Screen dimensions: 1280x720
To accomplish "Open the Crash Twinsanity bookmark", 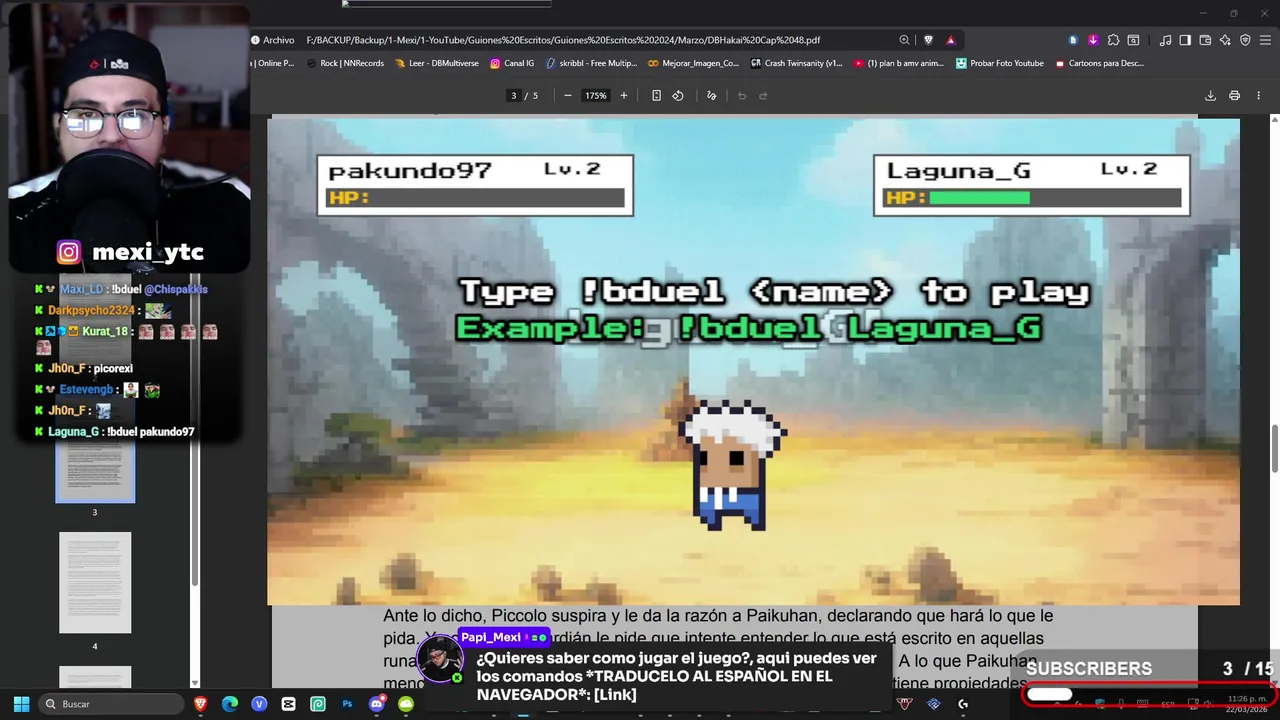I will 797,63.
